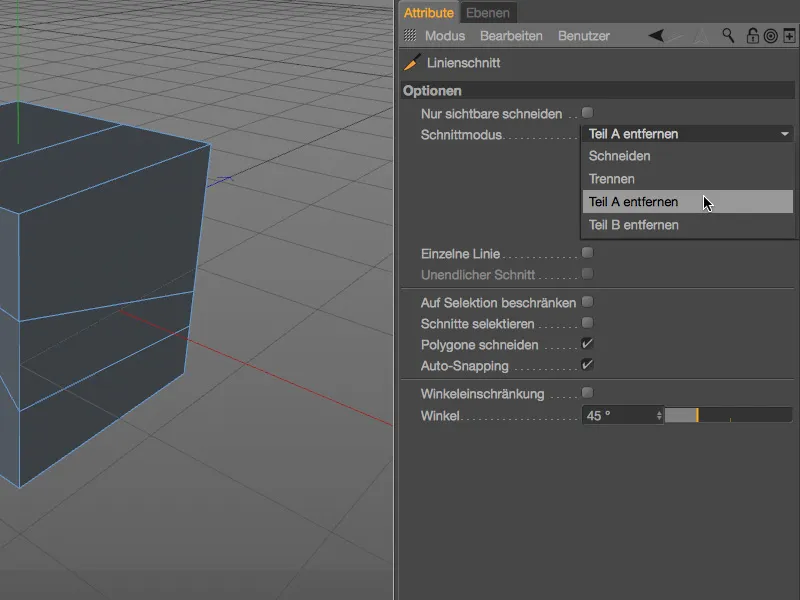
Task: Uncheck Polygone schneiden checkbox
Action: point(587,343)
